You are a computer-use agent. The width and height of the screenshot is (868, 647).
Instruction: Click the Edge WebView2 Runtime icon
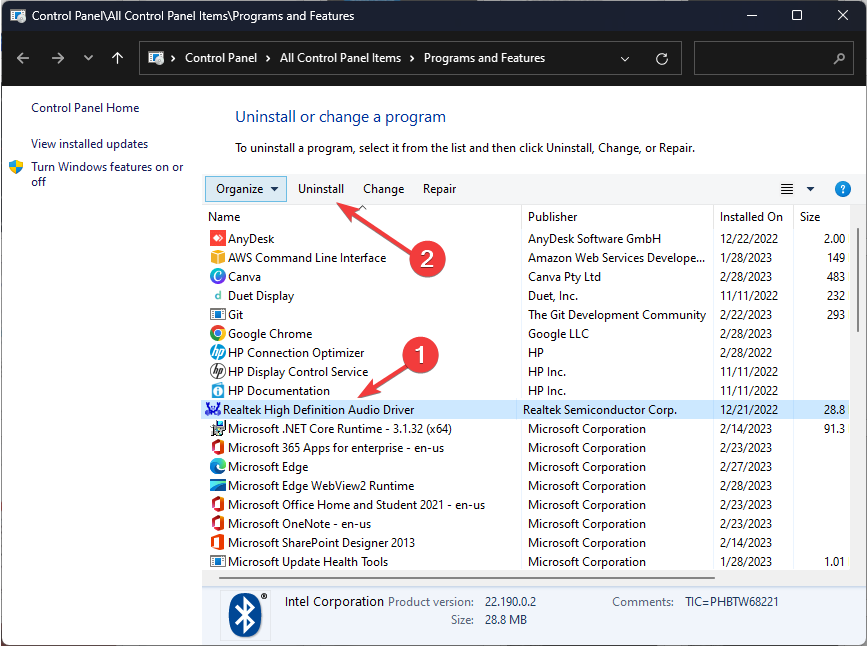[218, 485]
